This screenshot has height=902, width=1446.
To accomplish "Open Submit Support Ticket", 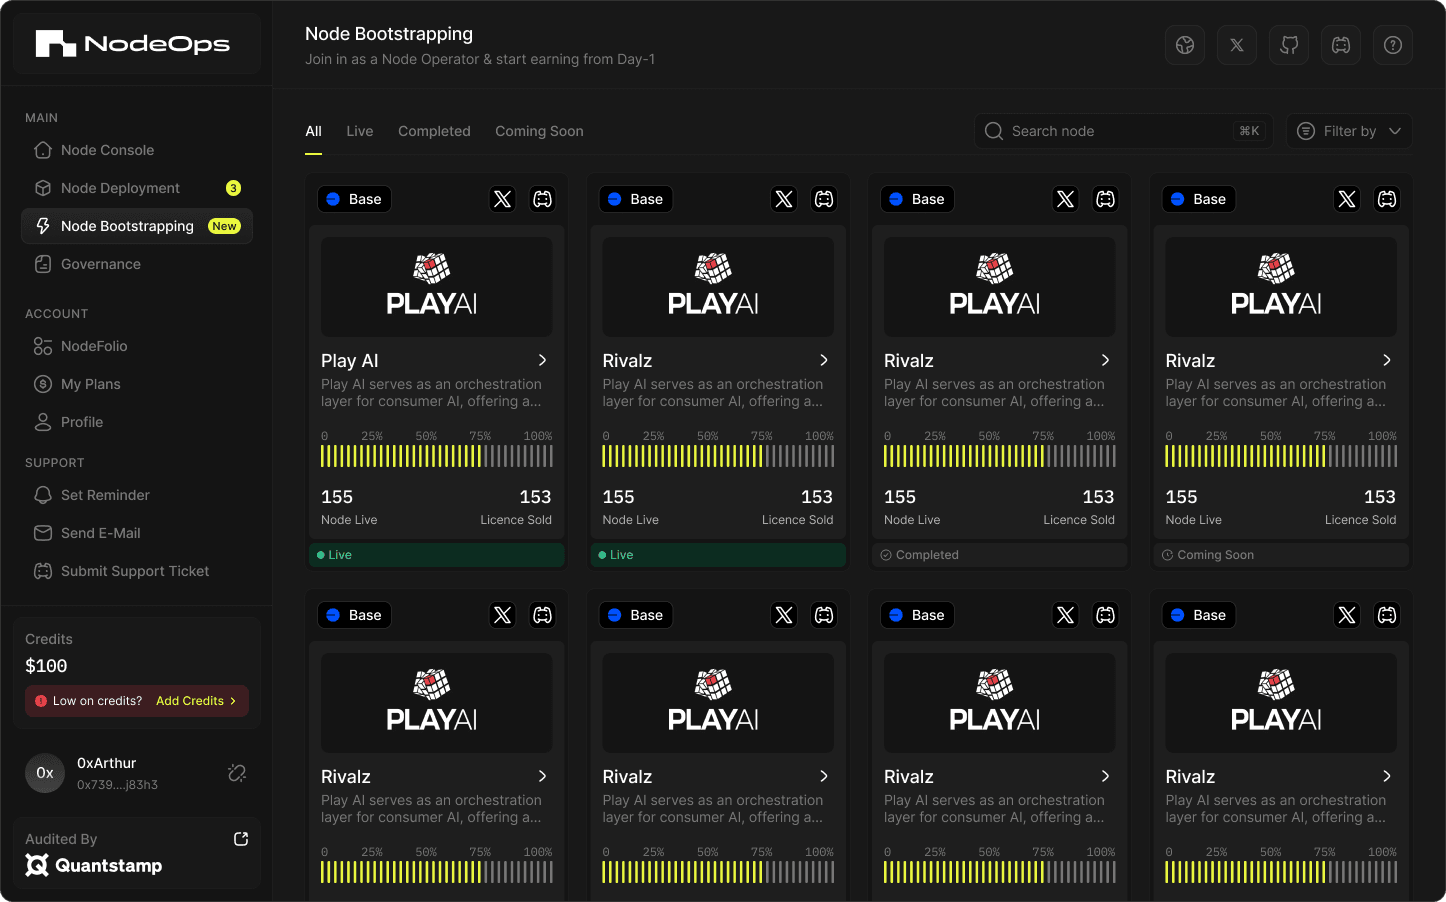I will click(137, 571).
